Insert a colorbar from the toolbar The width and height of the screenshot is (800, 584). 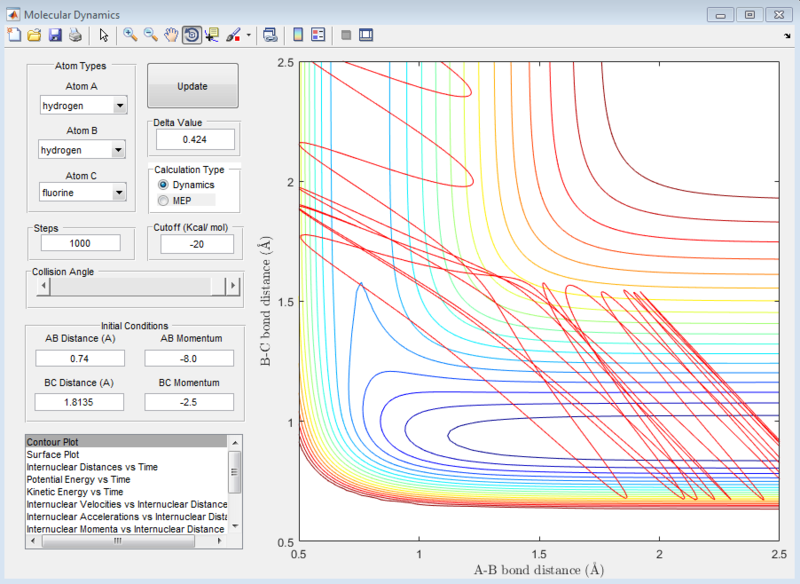[x=297, y=35]
